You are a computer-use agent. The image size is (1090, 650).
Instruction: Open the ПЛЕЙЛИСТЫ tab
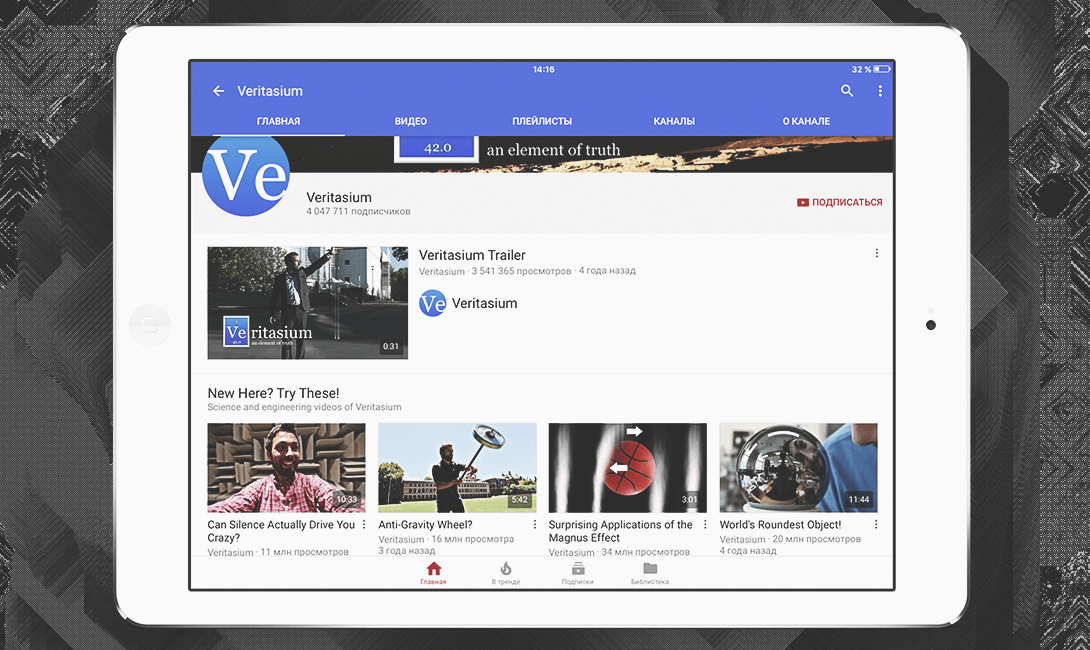pyautogui.click(x=542, y=121)
